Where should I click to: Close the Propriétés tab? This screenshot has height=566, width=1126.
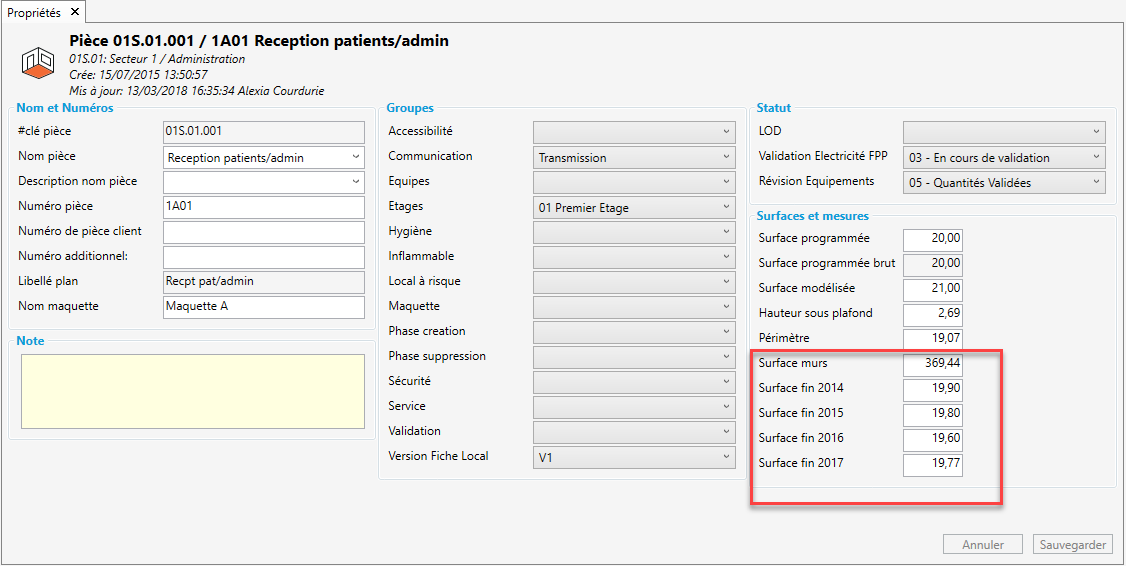pyautogui.click(x=75, y=12)
